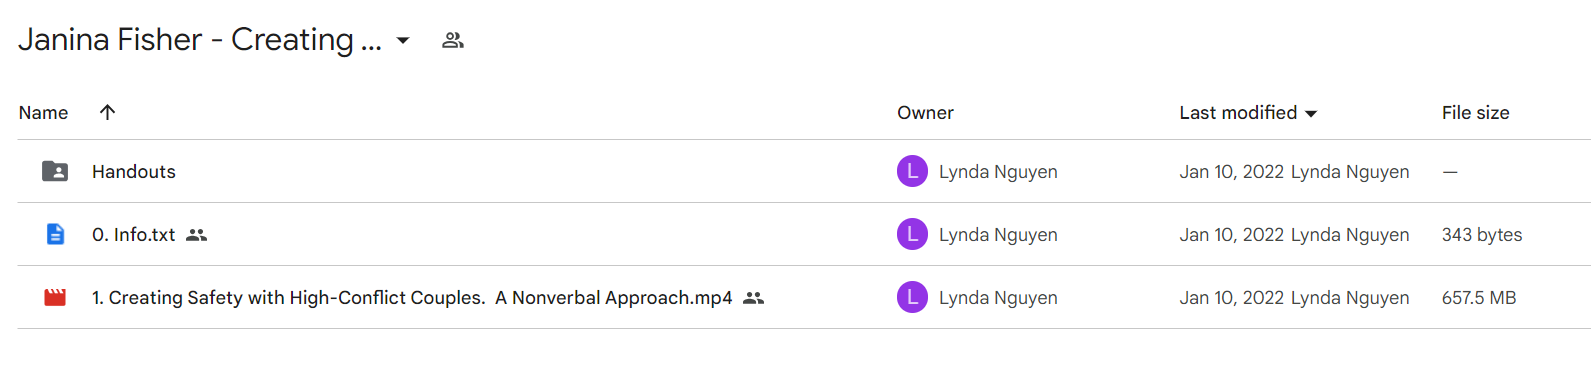
Task: Click the shared people icon beside folder title
Action: (453, 40)
